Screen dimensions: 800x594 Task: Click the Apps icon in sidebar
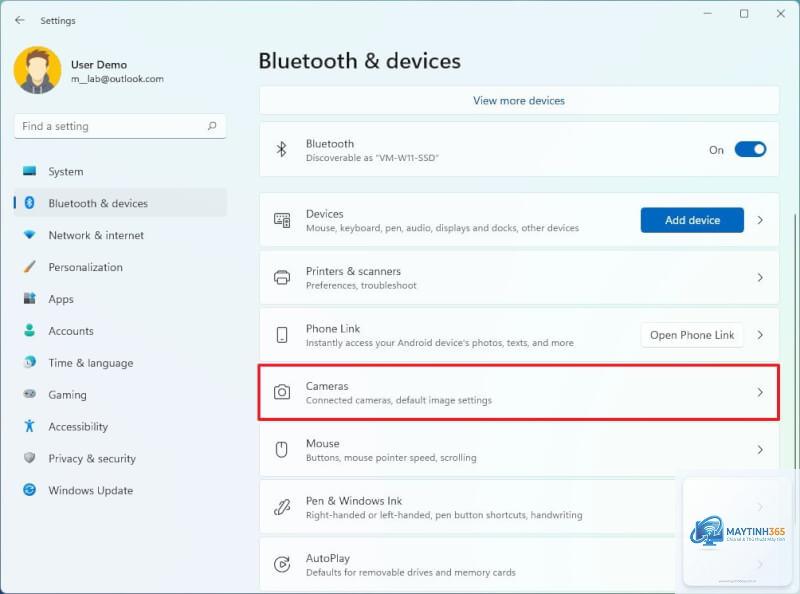tap(30, 299)
